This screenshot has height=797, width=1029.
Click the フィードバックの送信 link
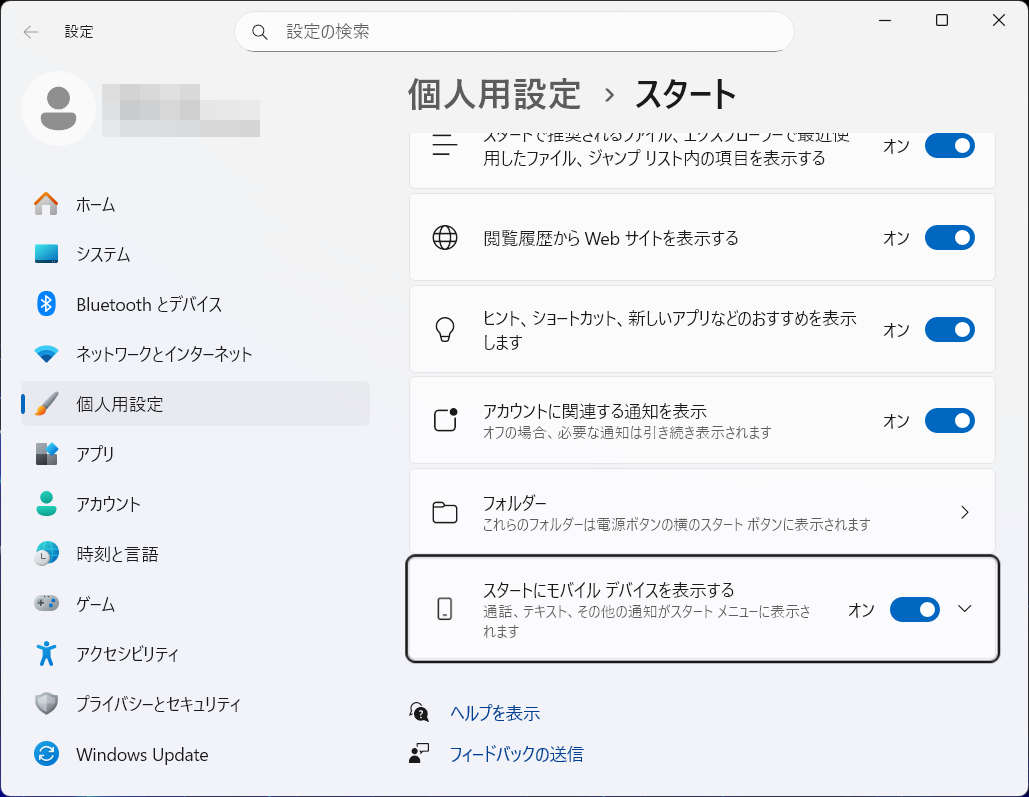tap(516, 754)
